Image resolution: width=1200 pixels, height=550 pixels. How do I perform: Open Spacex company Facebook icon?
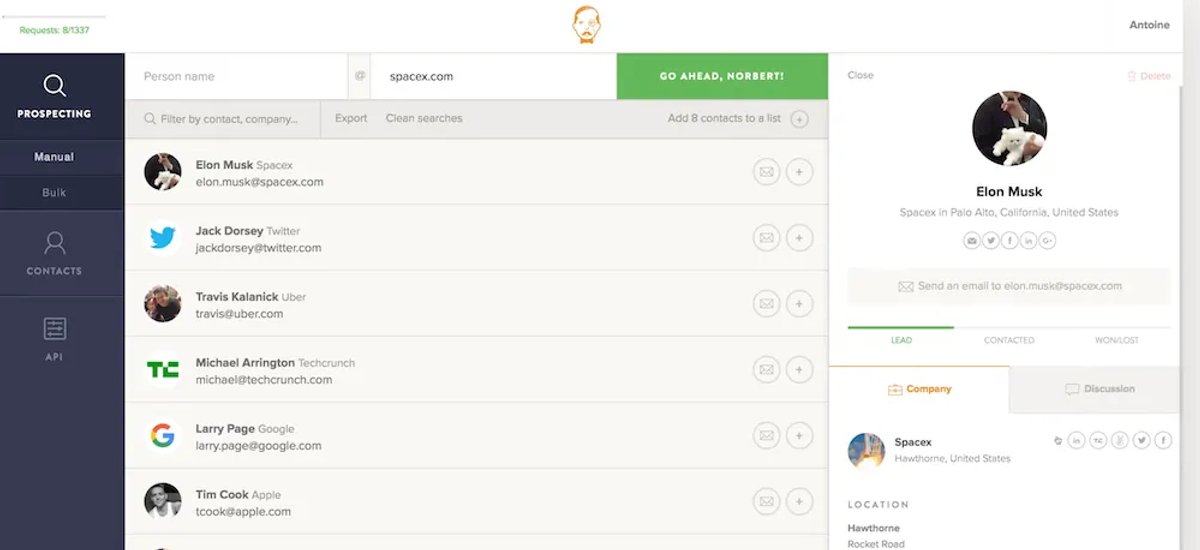click(x=1163, y=440)
